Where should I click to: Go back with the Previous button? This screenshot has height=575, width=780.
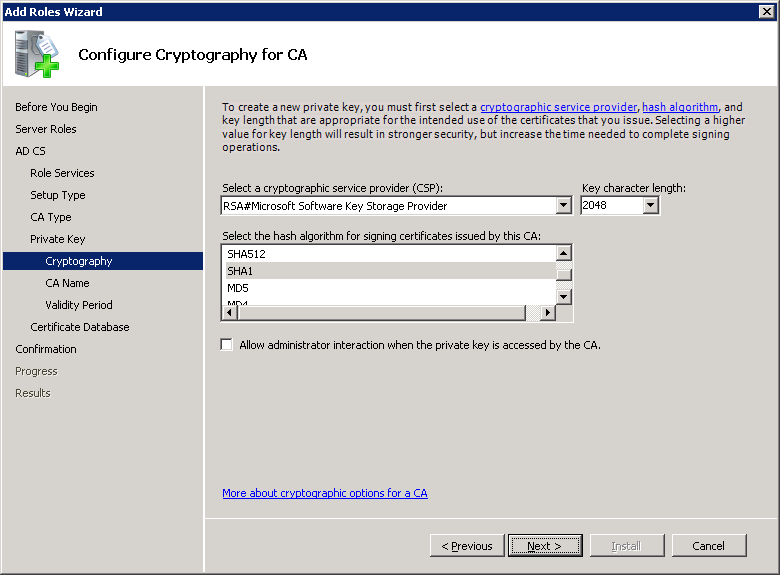[467, 546]
